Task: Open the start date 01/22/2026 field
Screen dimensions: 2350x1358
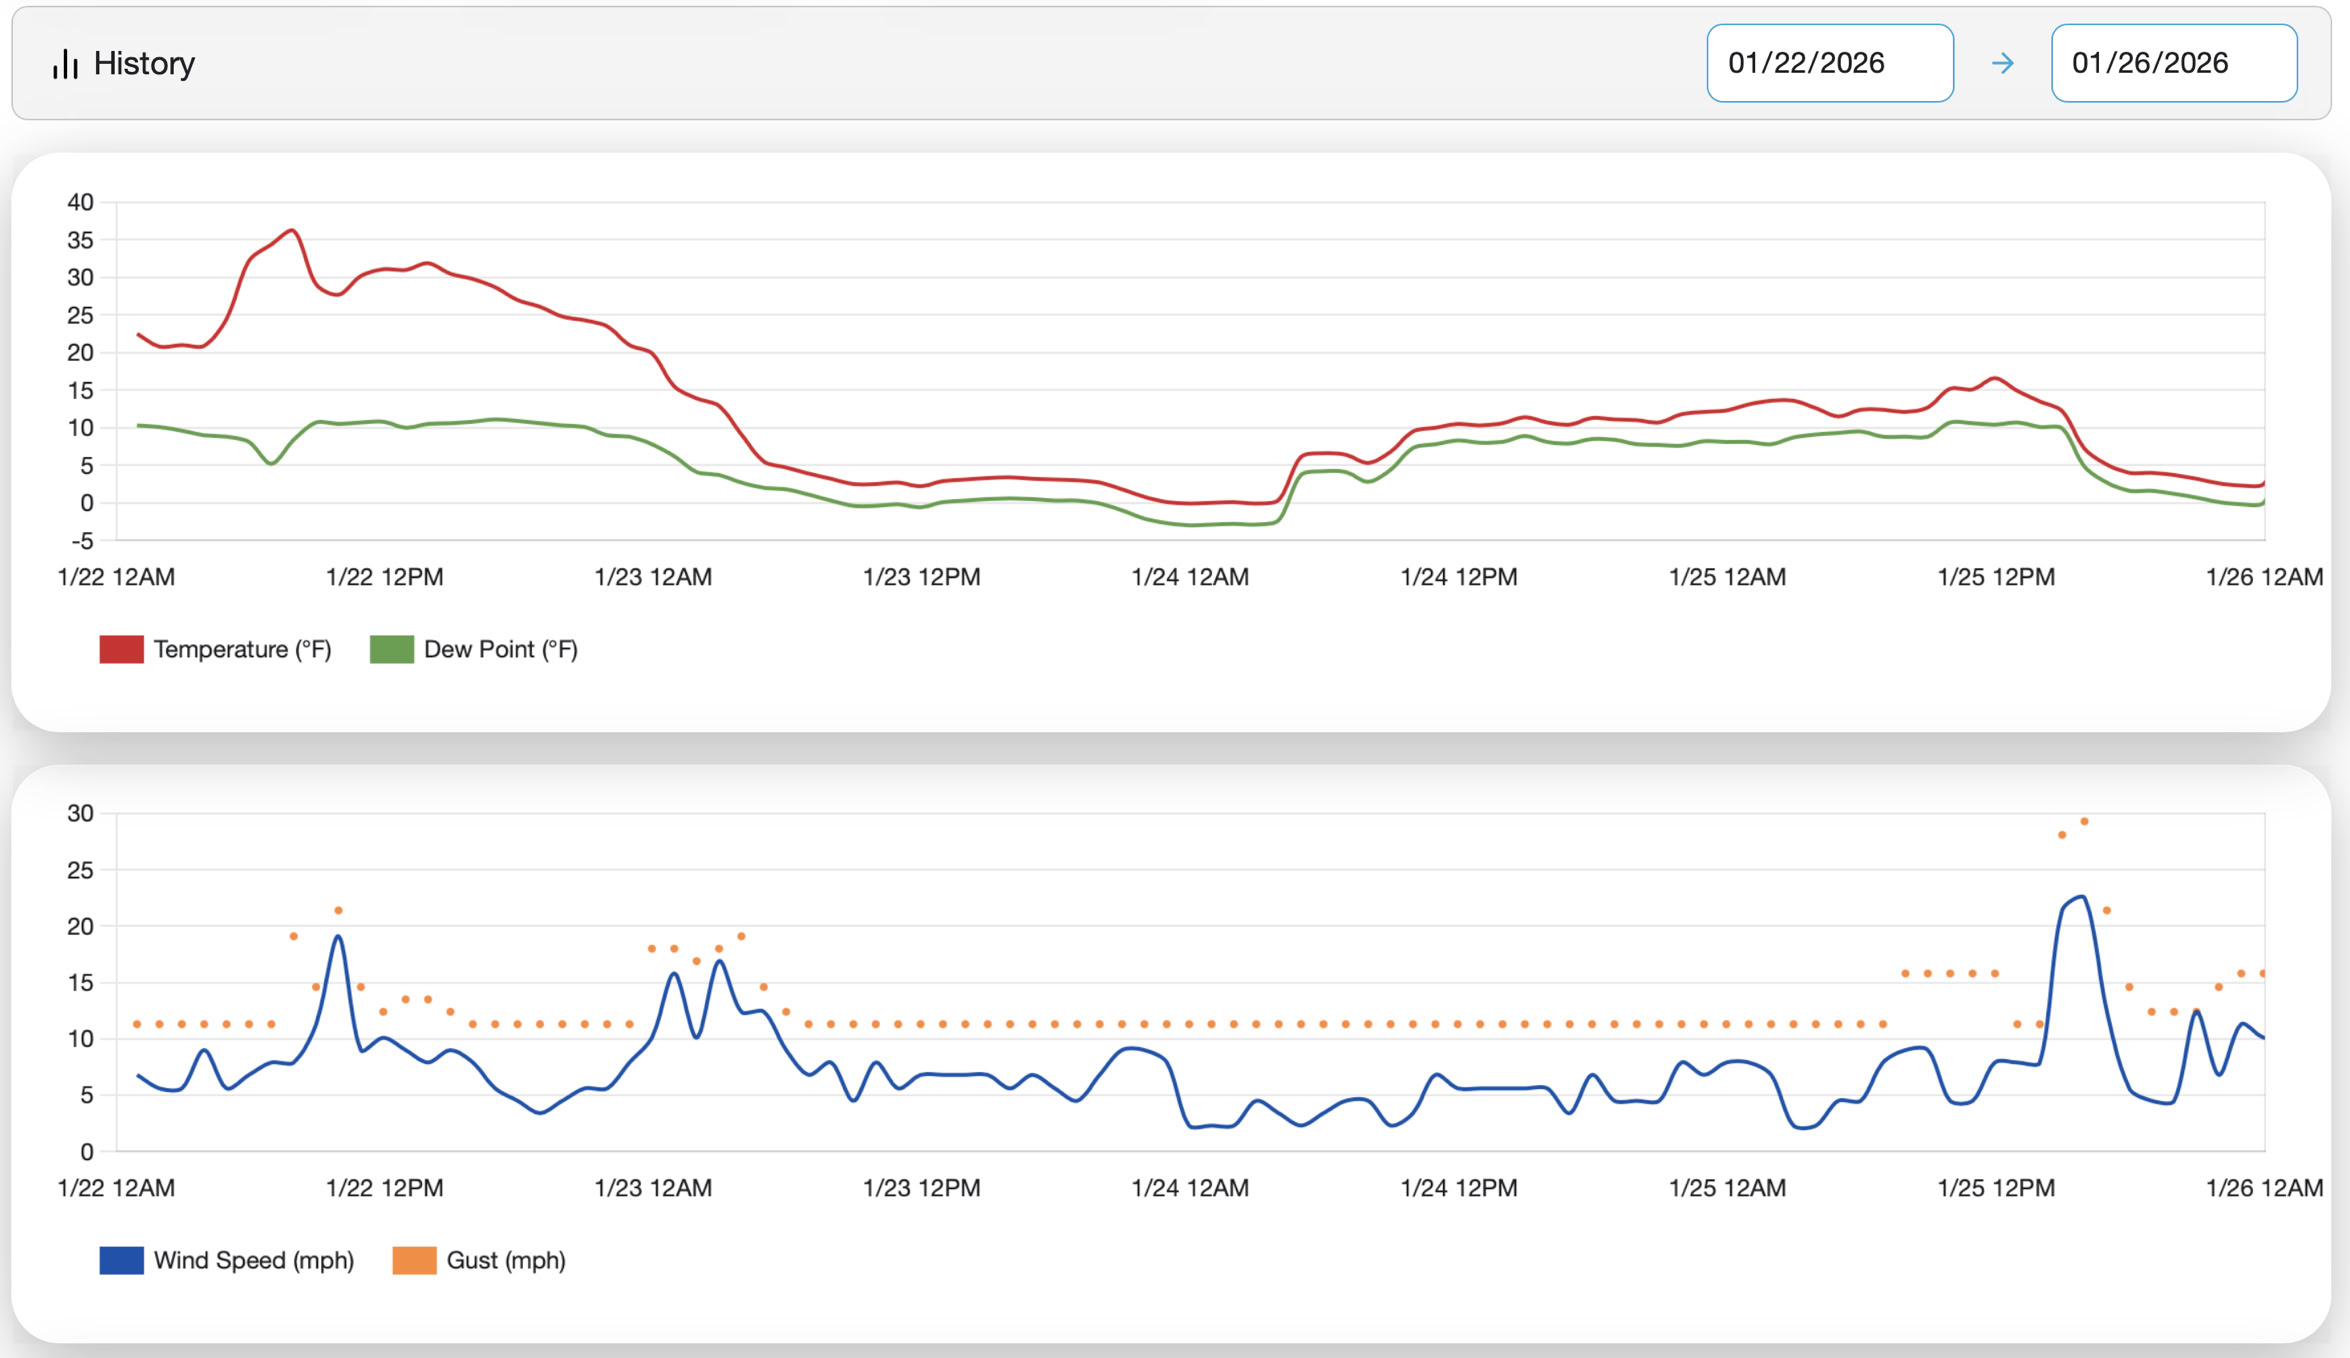Action: (1829, 64)
